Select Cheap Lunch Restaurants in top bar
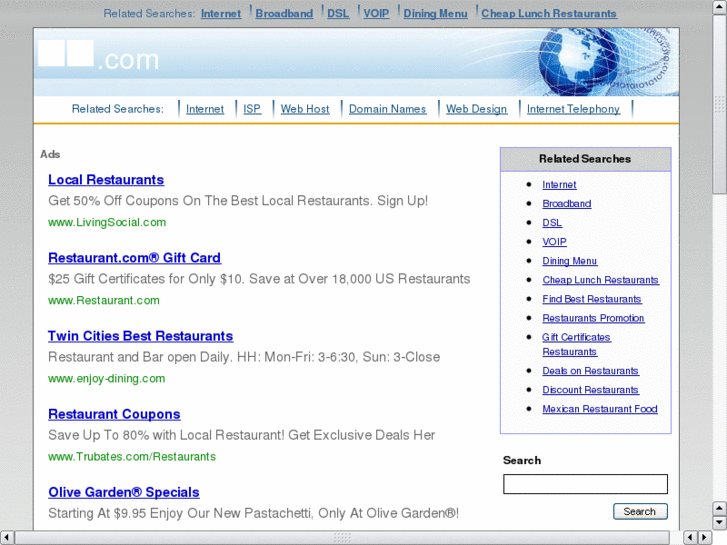Screen dimensions: 727x545 (x=549, y=13)
